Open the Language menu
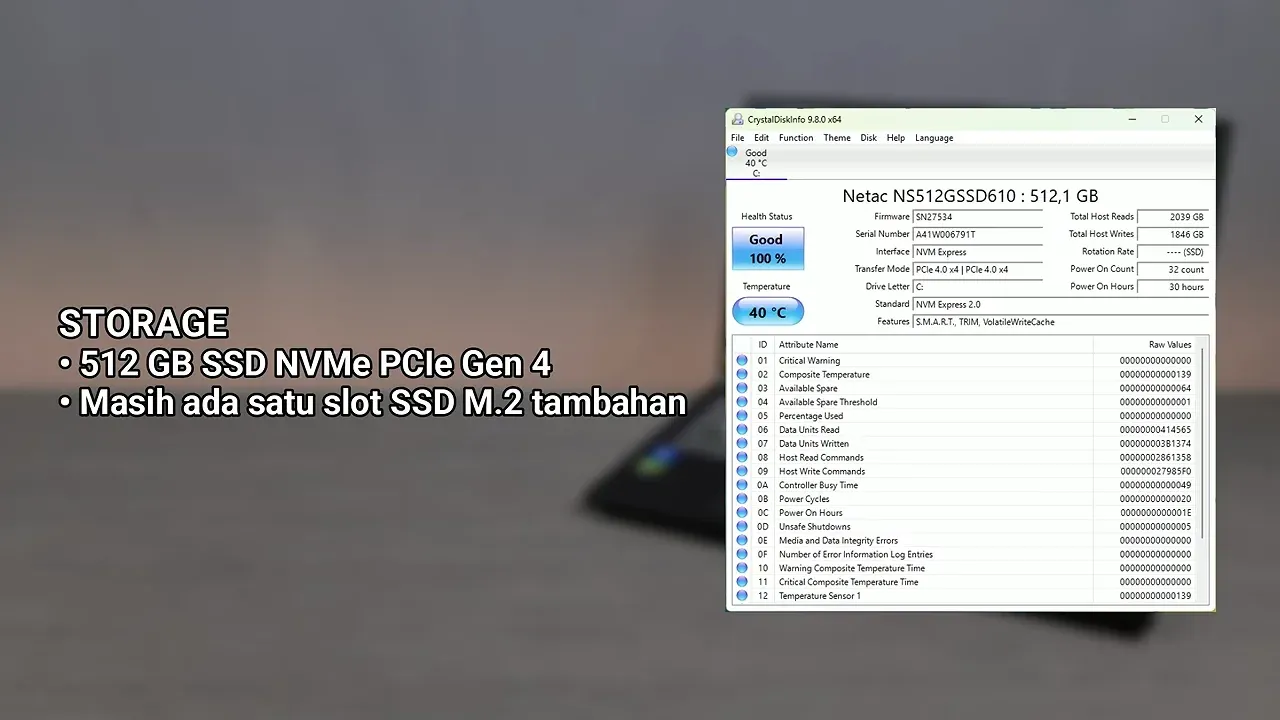This screenshot has height=720, width=1280. (x=934, y=138)
